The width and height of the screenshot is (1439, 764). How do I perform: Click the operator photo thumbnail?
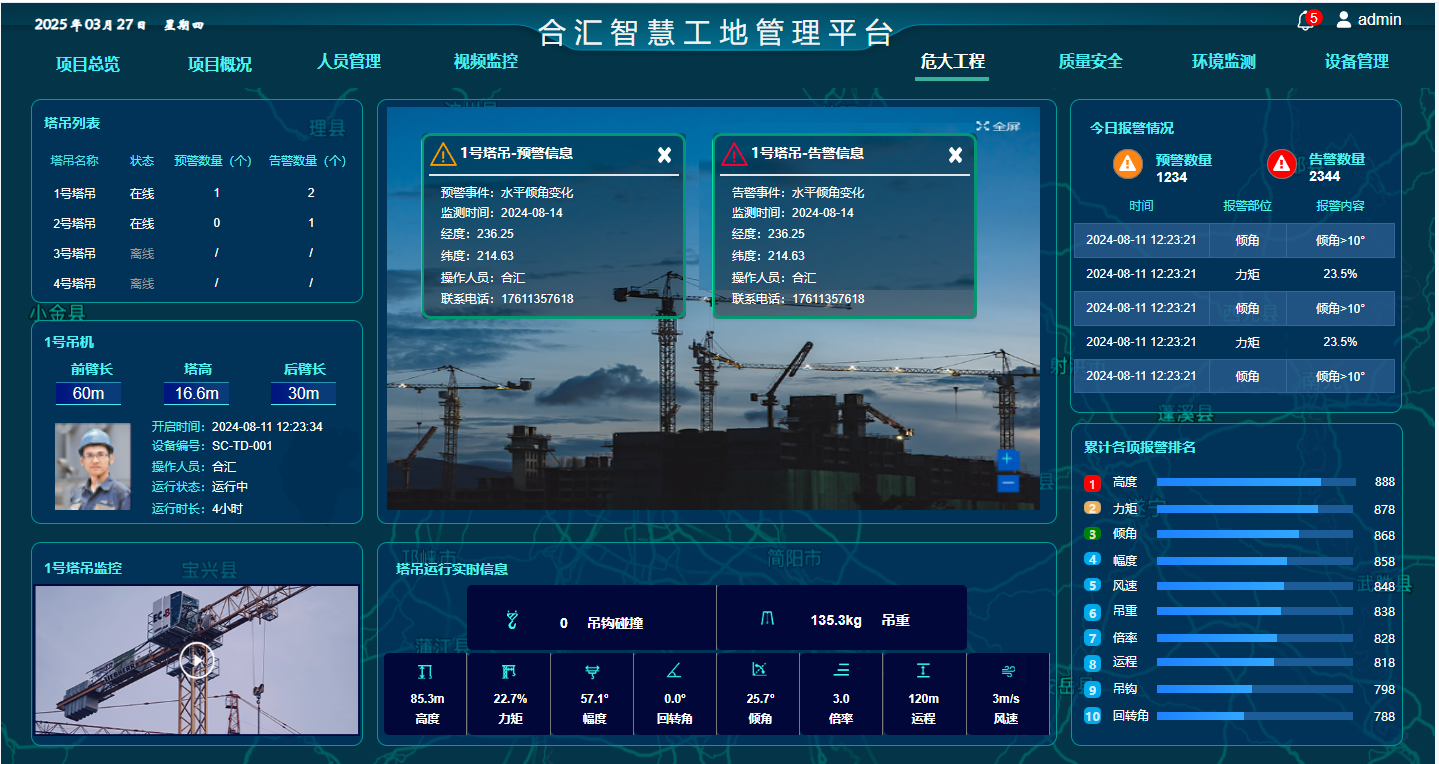pos(92,466)
